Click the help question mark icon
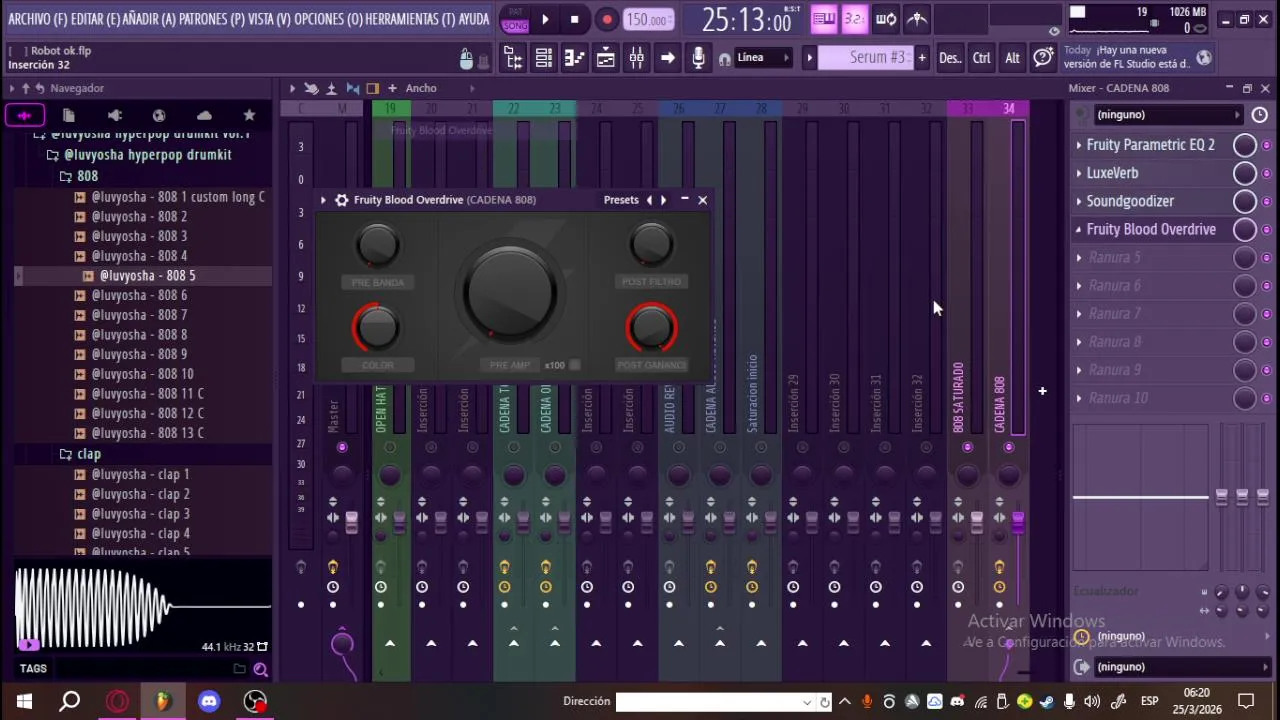Screen dimensions: 1280x720 (x=1043, y=58)
